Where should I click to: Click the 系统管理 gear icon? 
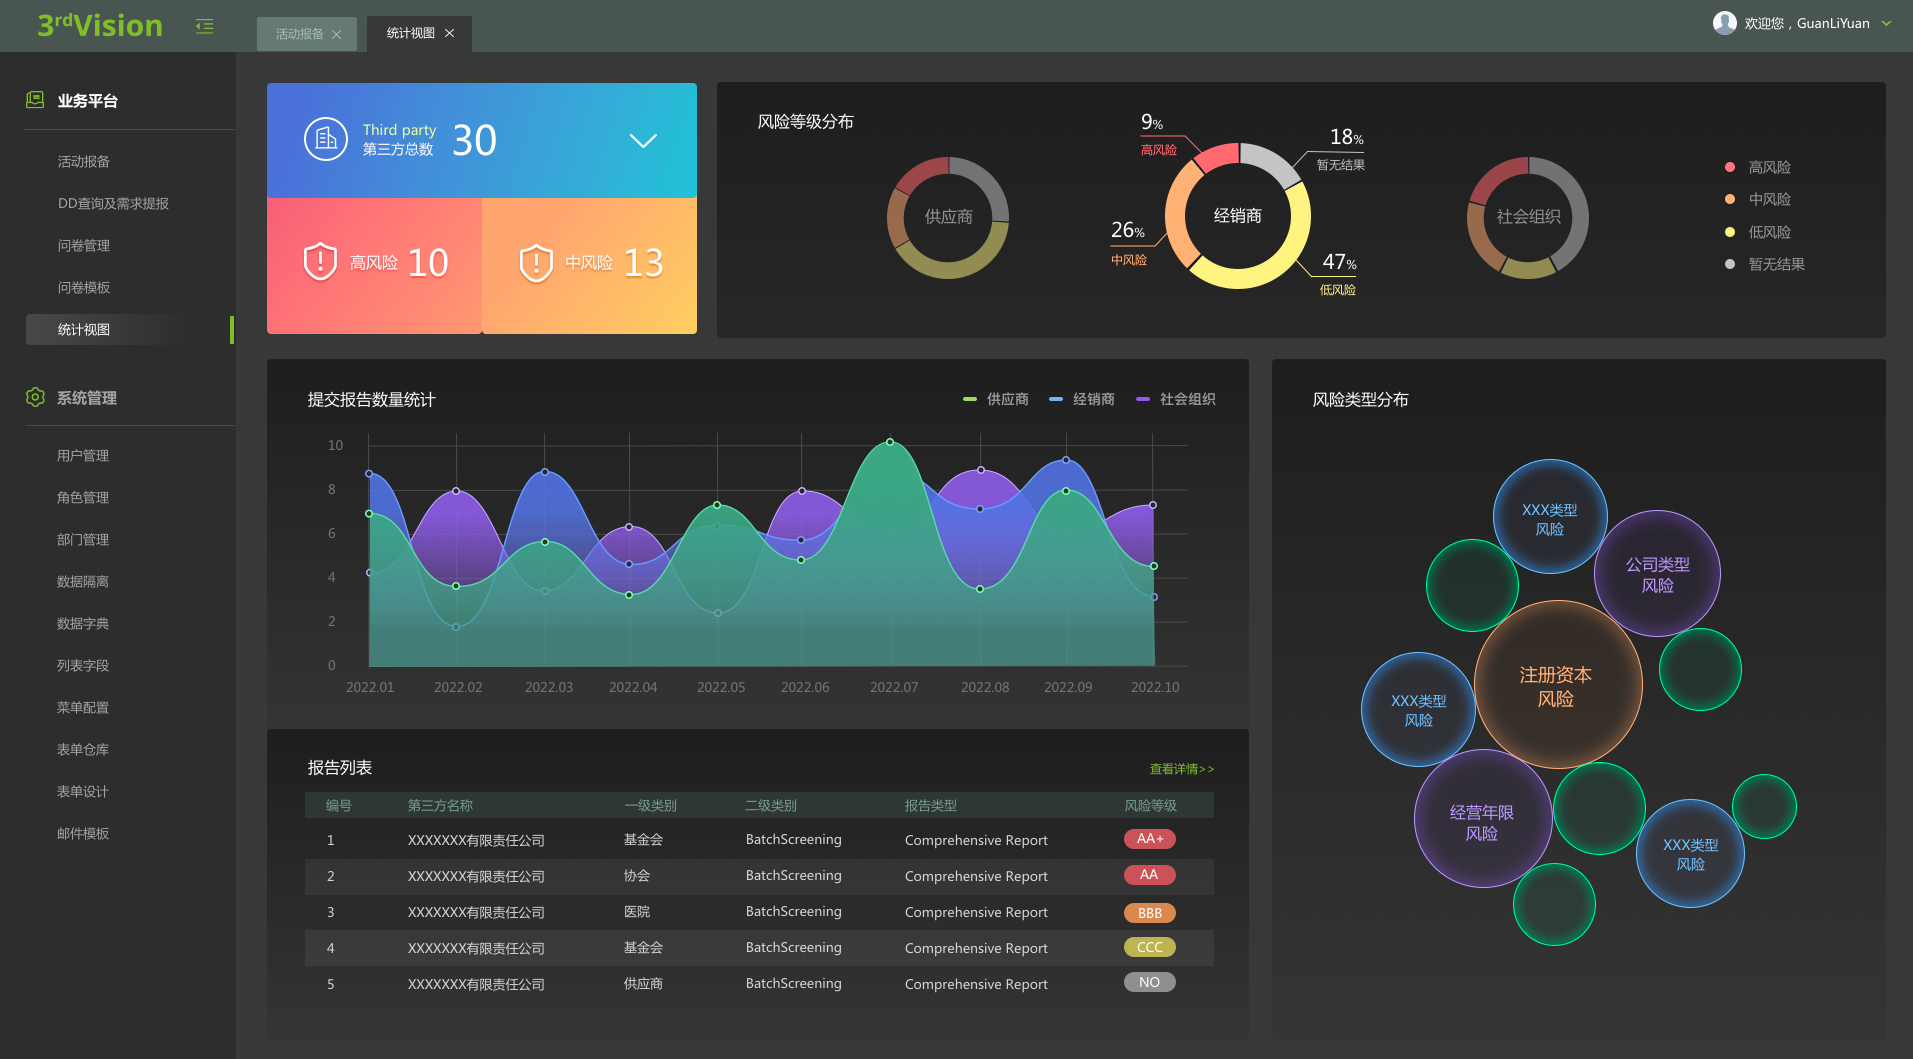35,397
